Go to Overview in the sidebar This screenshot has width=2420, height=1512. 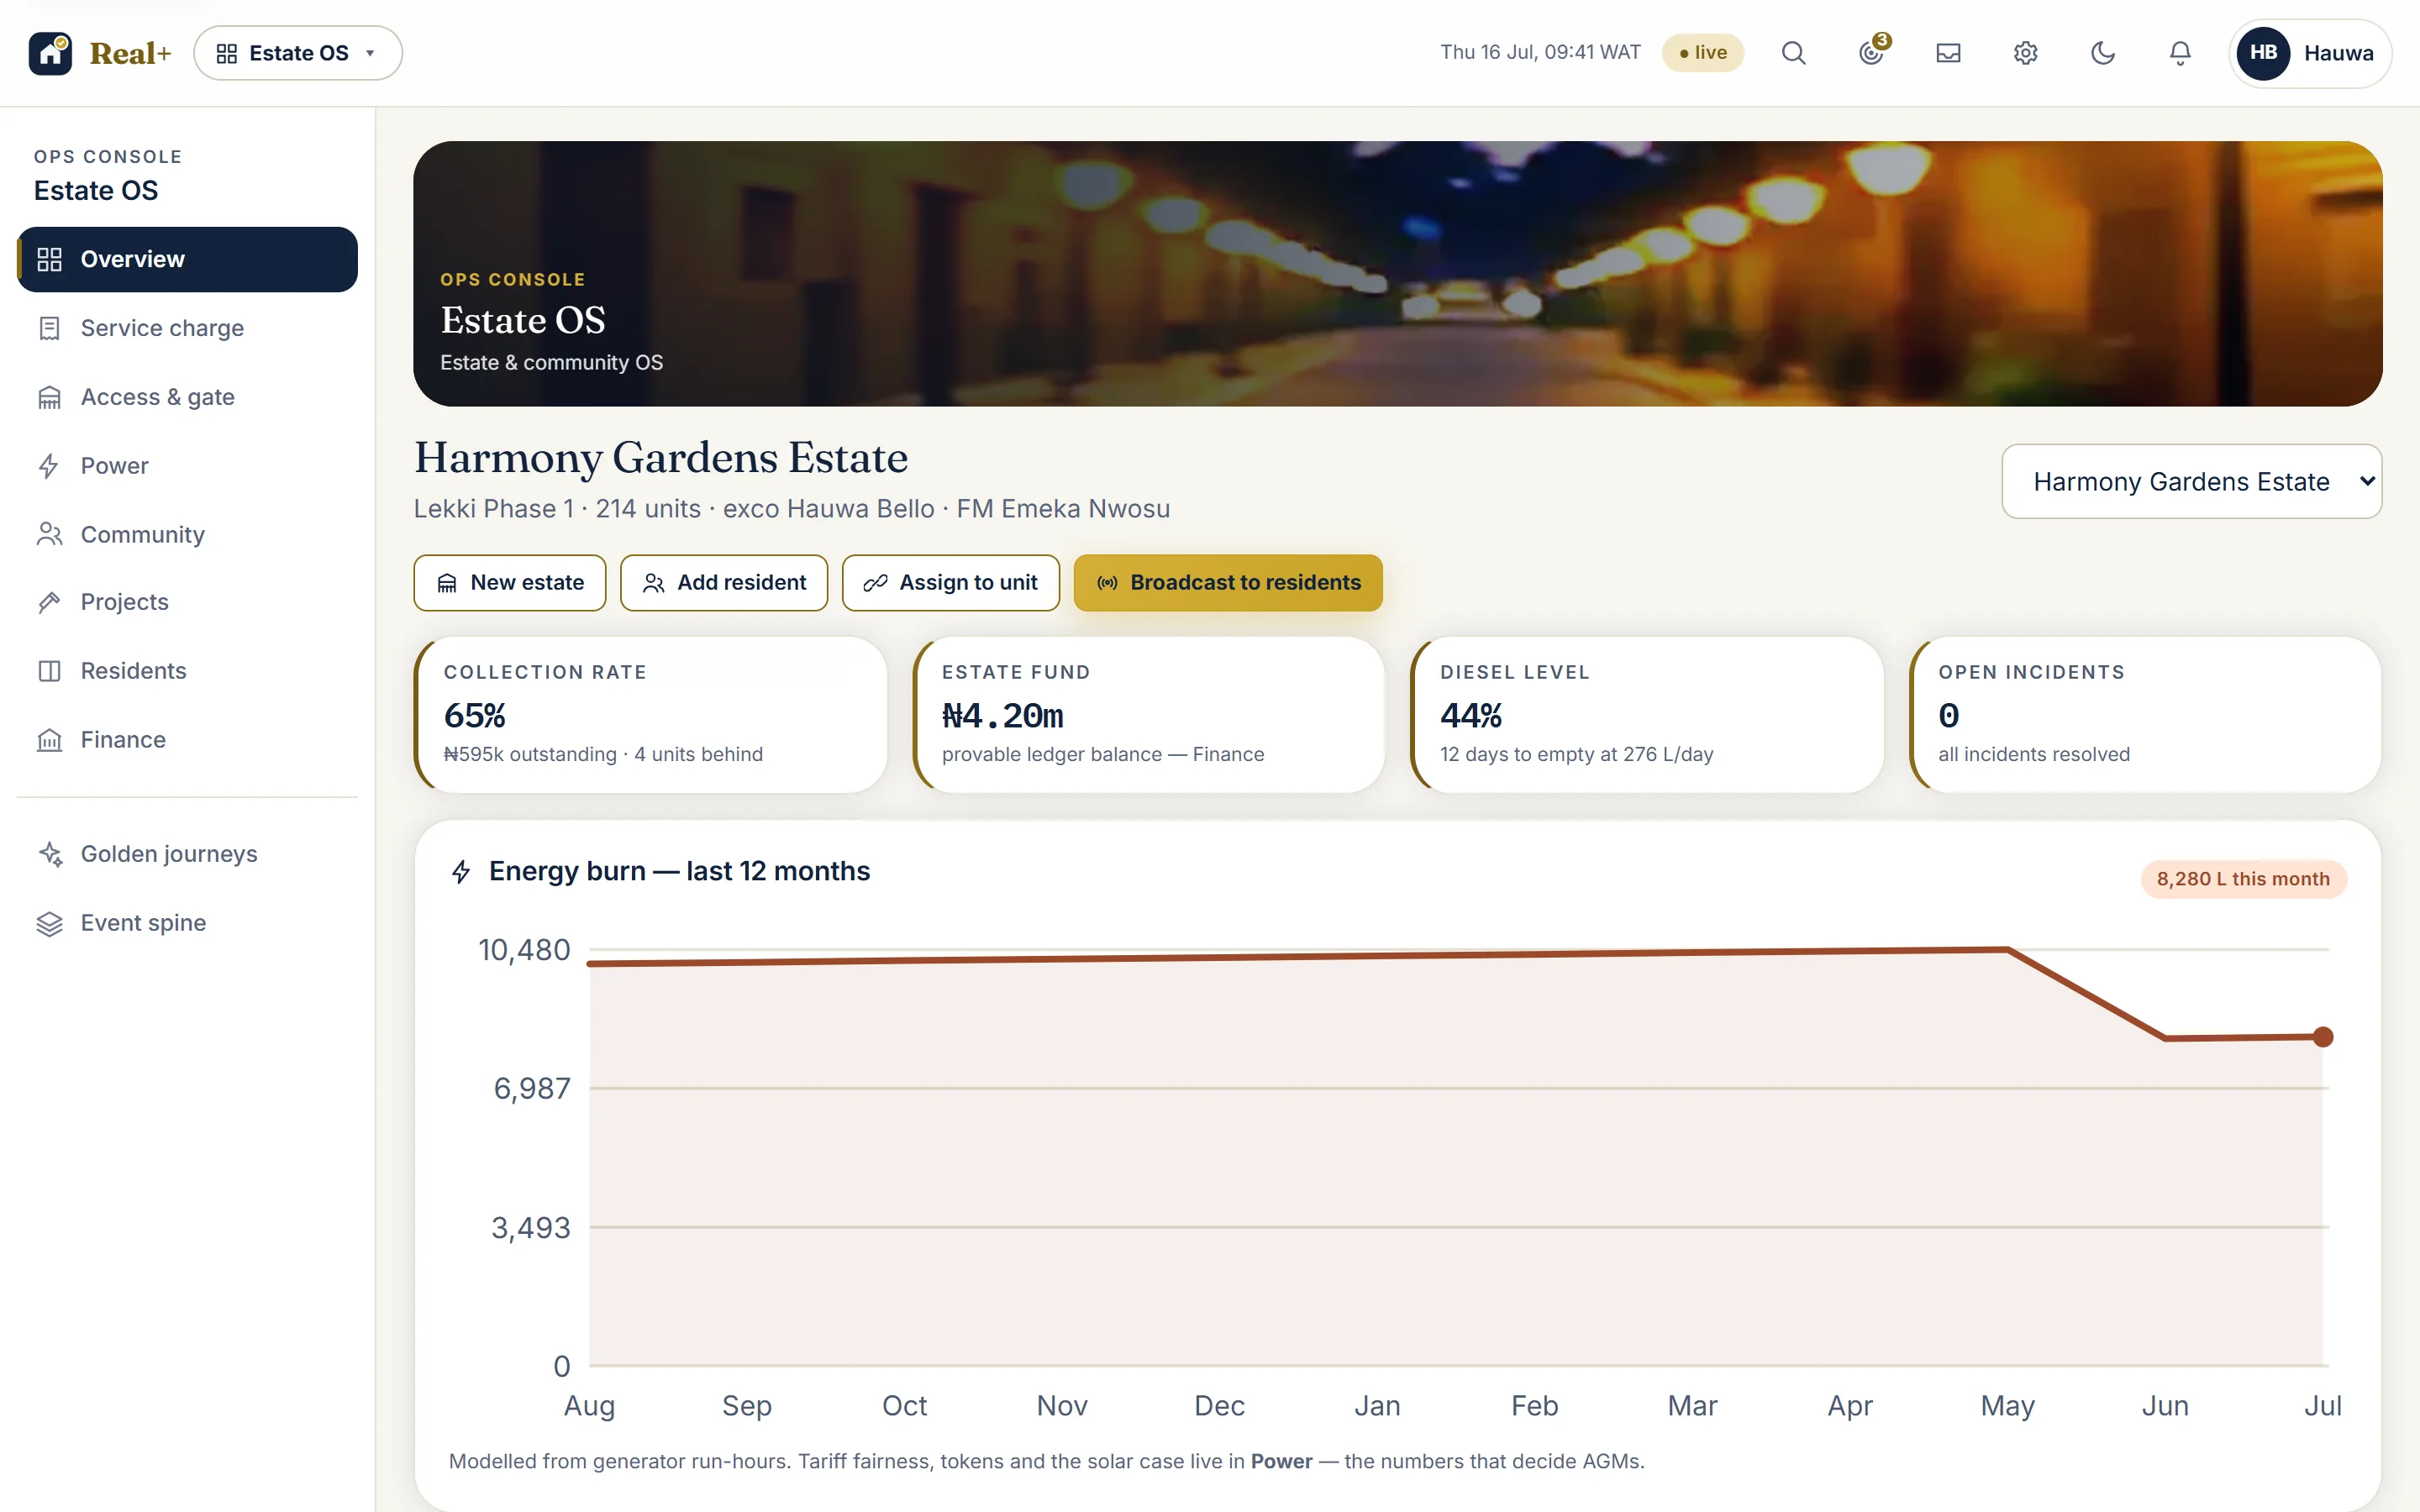click(x=187, y=259)
